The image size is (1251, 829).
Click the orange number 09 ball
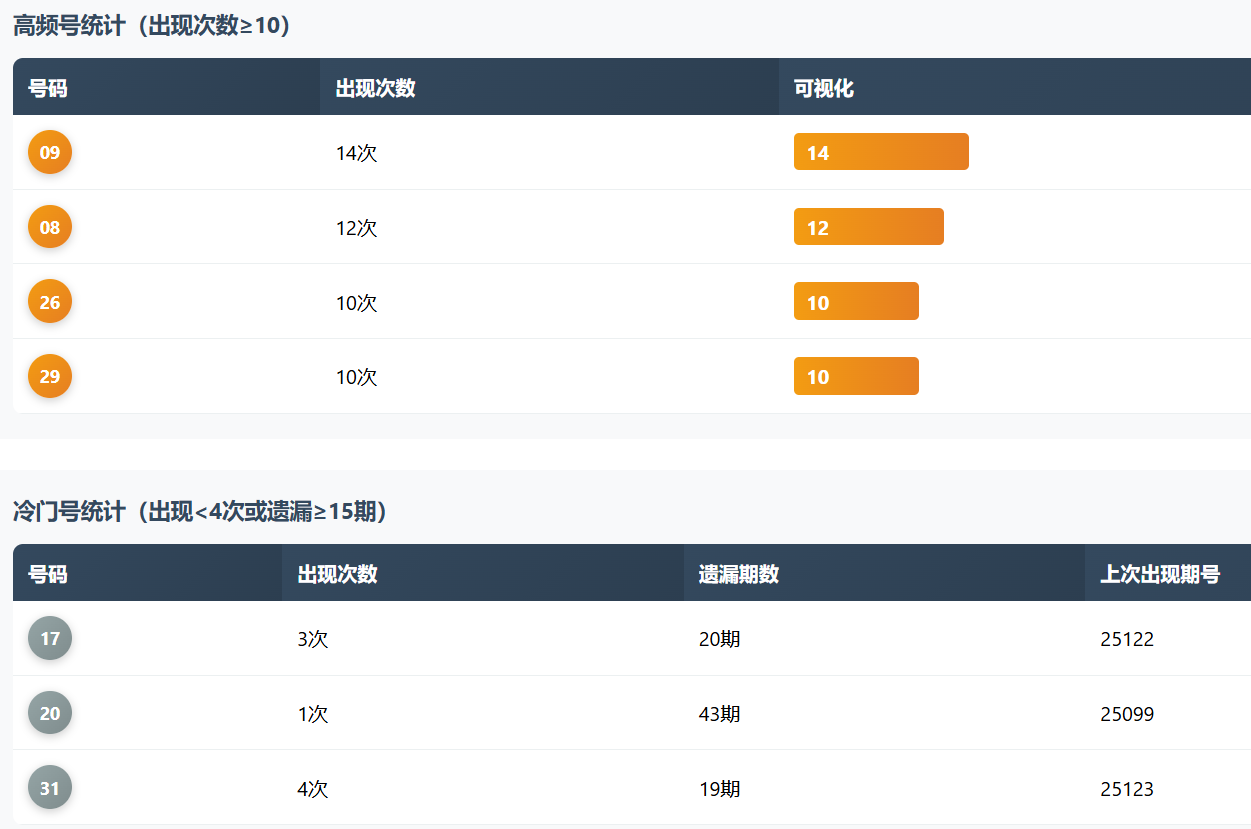pos(50,153)
